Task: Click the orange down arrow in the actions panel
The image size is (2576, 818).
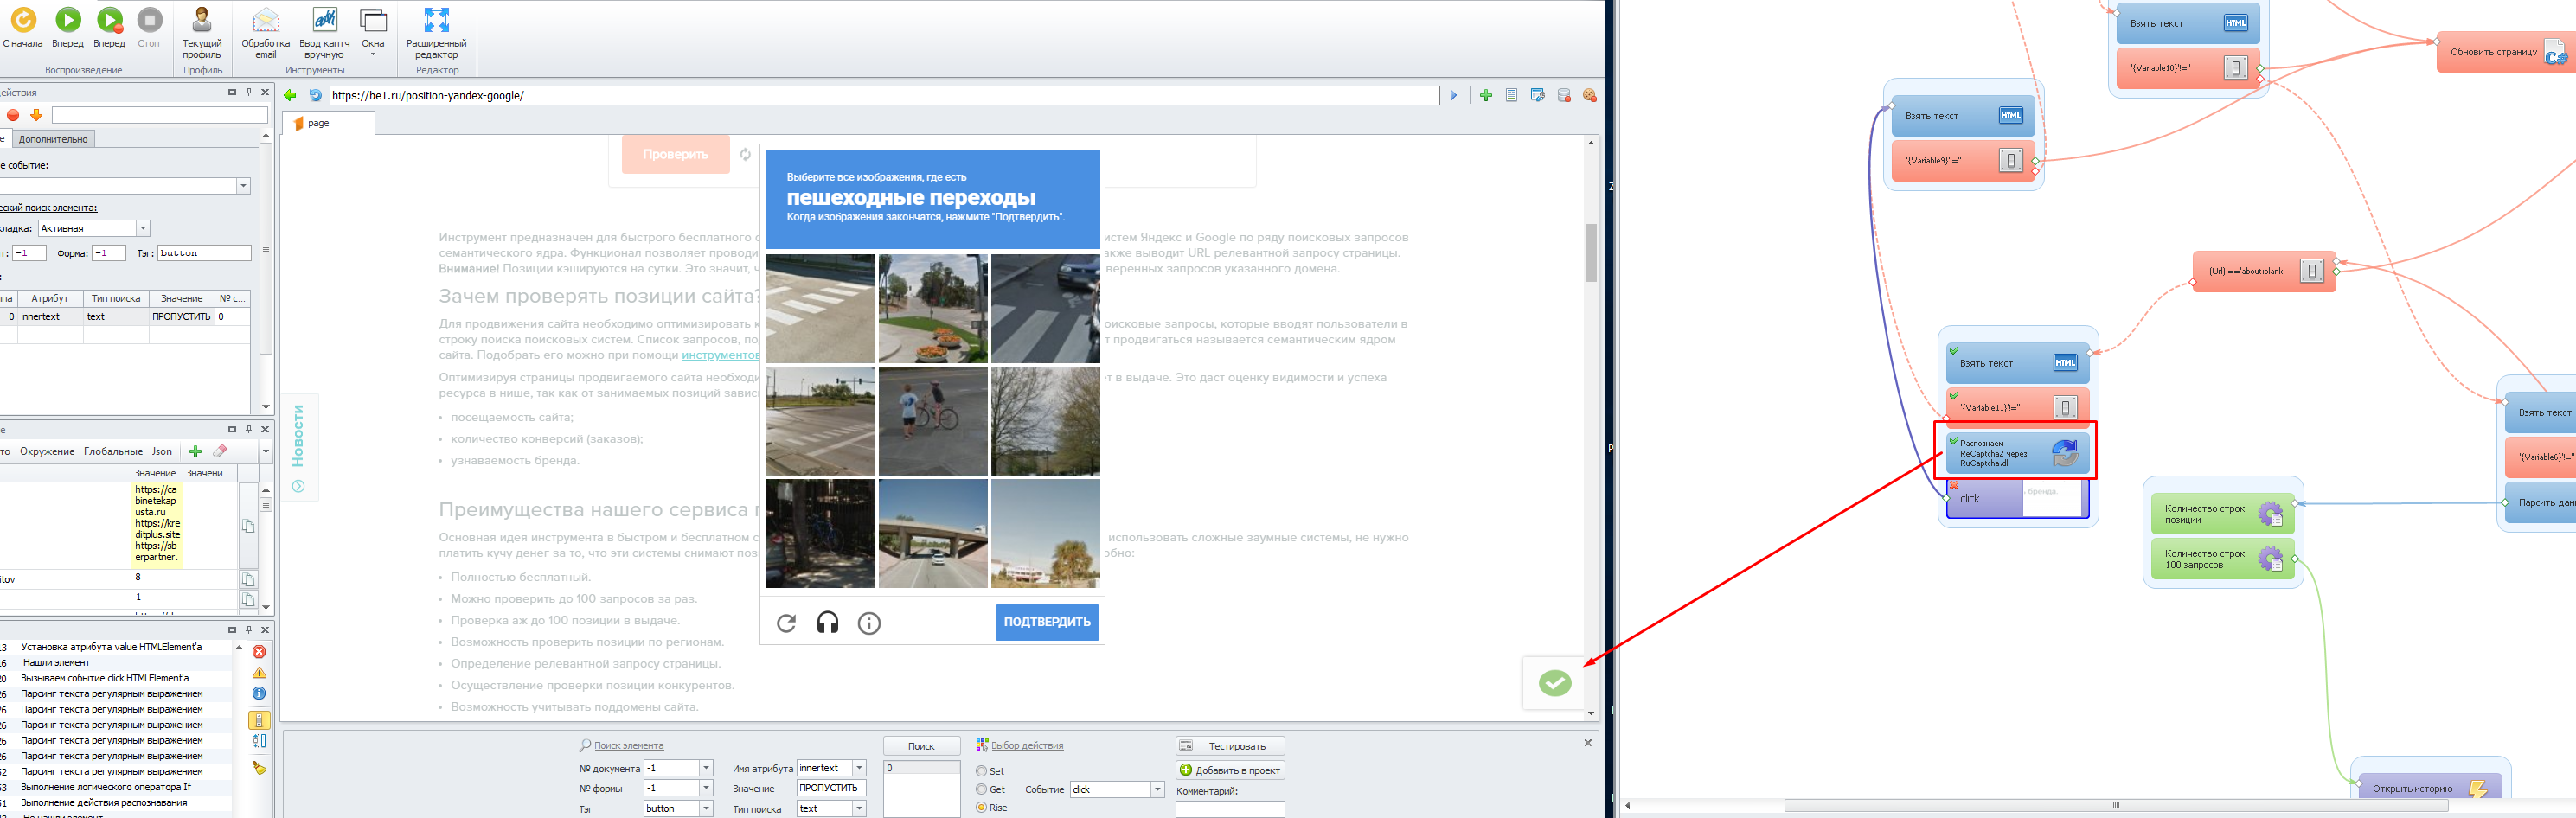Action: pyautogui.click(x=36, y=115)
